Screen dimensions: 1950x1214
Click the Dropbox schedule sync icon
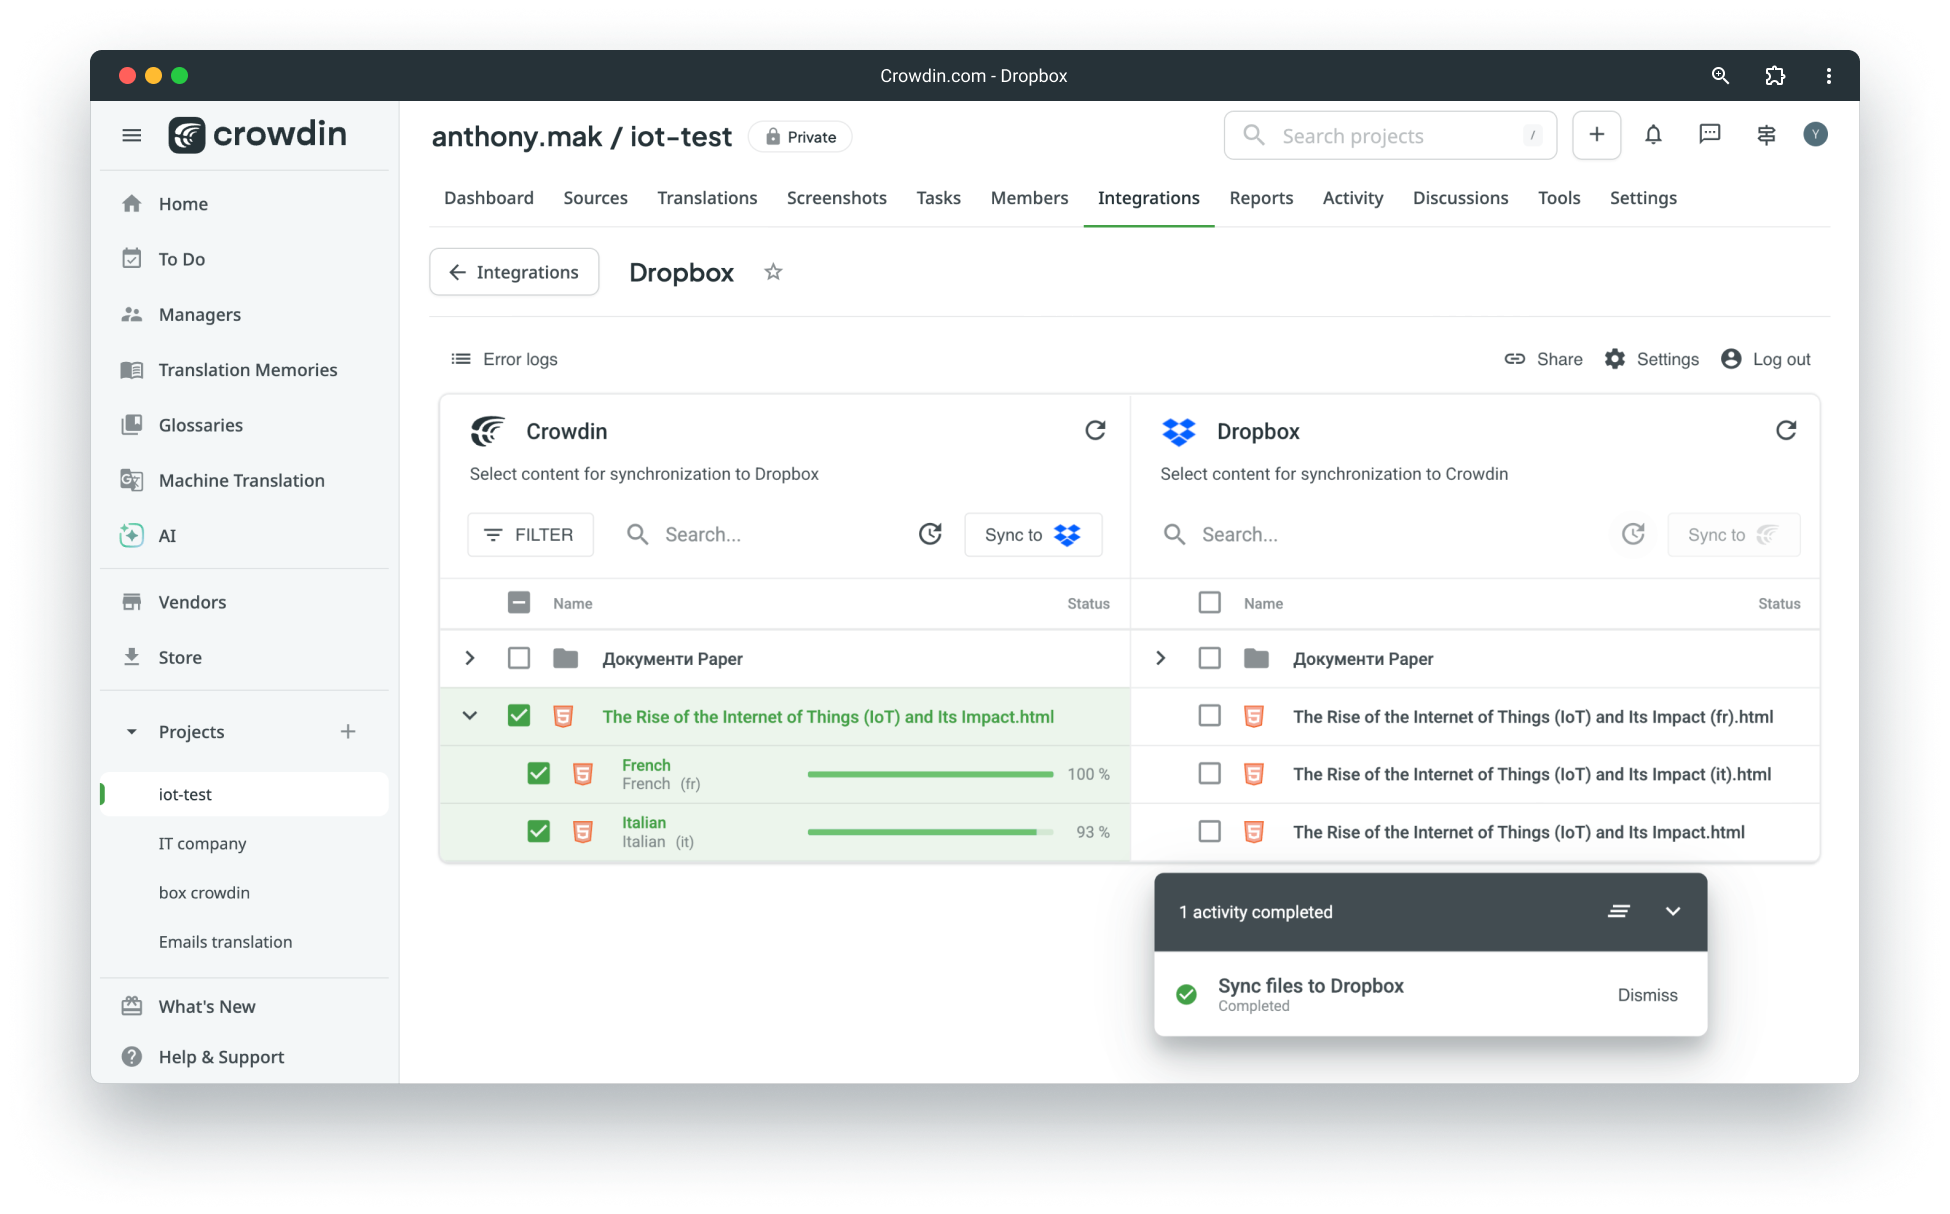[x=1633, y=534]
